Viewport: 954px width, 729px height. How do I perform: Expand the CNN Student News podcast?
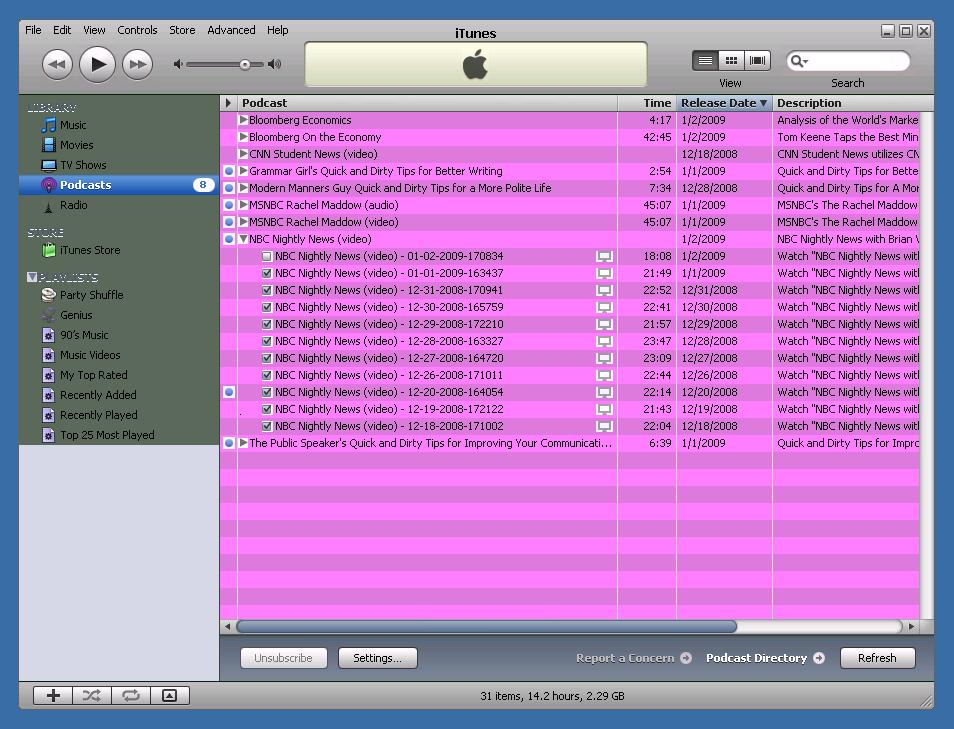click(x=243, y=154)
